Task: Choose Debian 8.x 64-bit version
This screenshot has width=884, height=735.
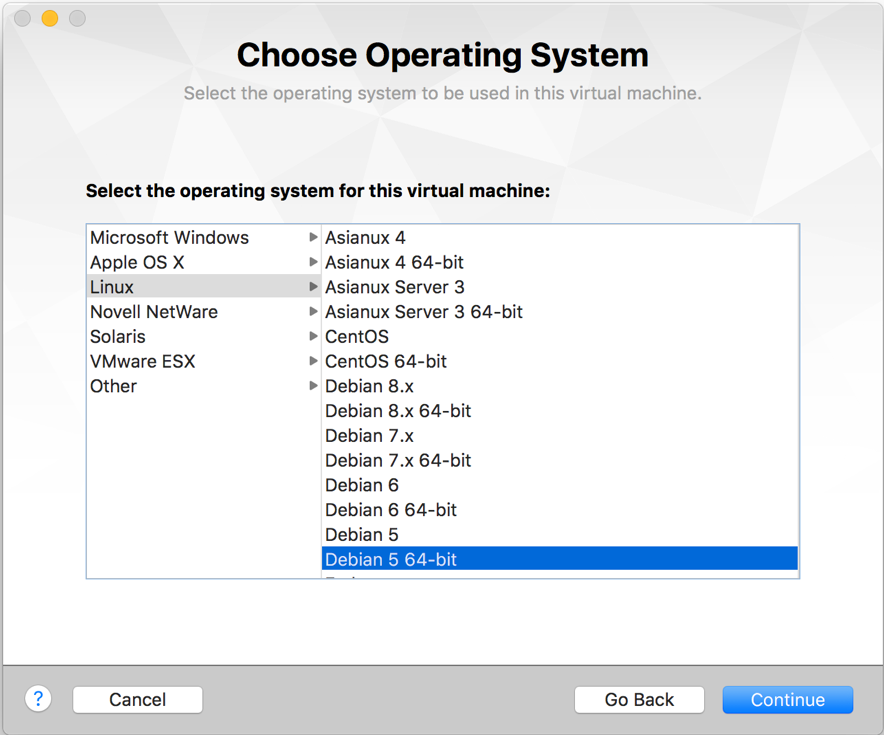Action: [560, 411]
